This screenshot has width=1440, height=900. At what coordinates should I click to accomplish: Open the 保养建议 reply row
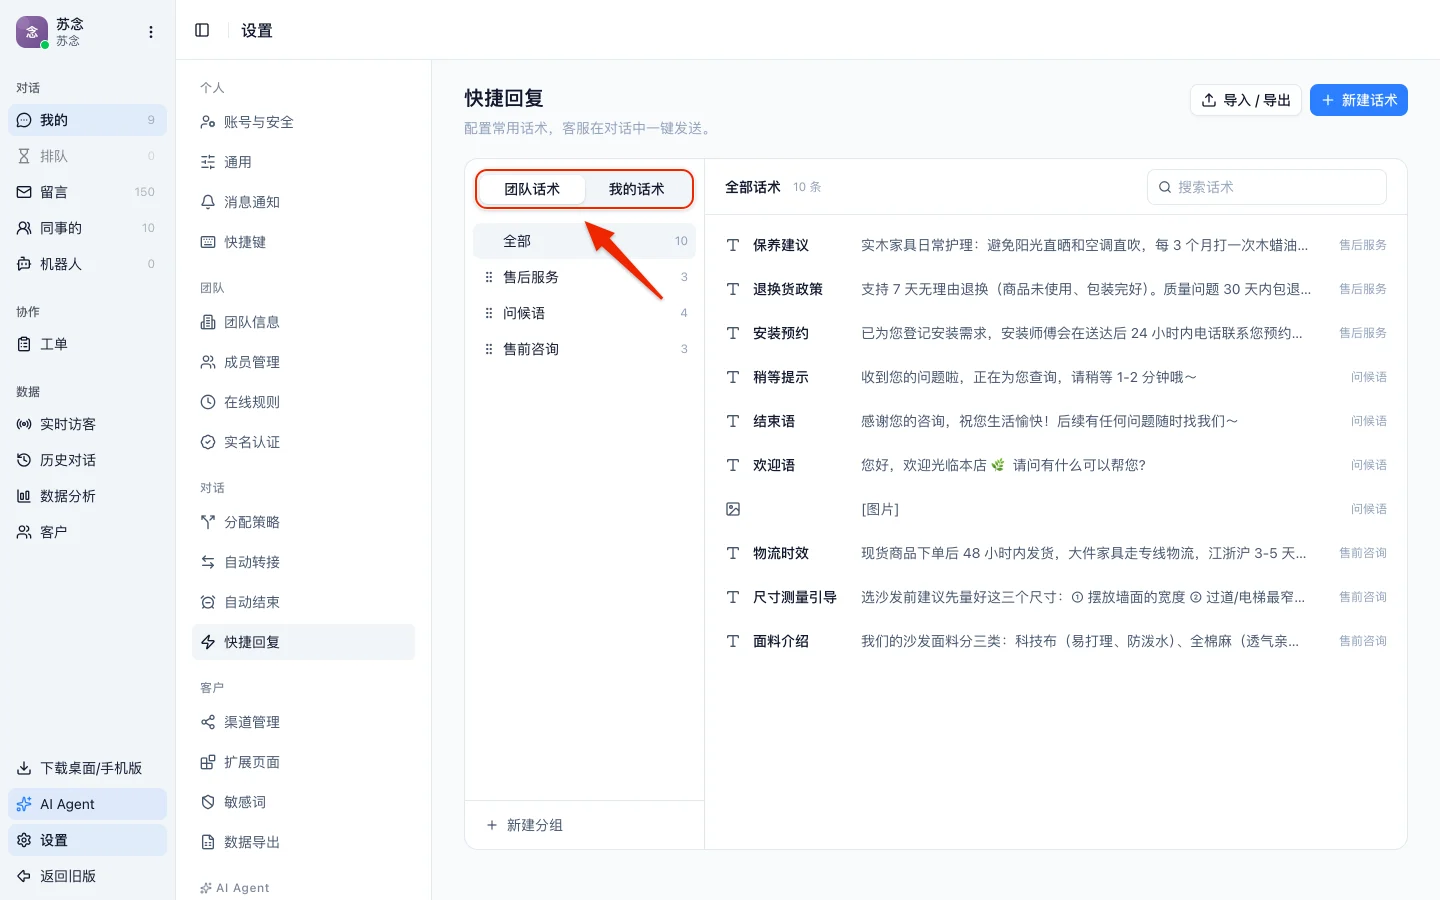(x=1056, y=245)
